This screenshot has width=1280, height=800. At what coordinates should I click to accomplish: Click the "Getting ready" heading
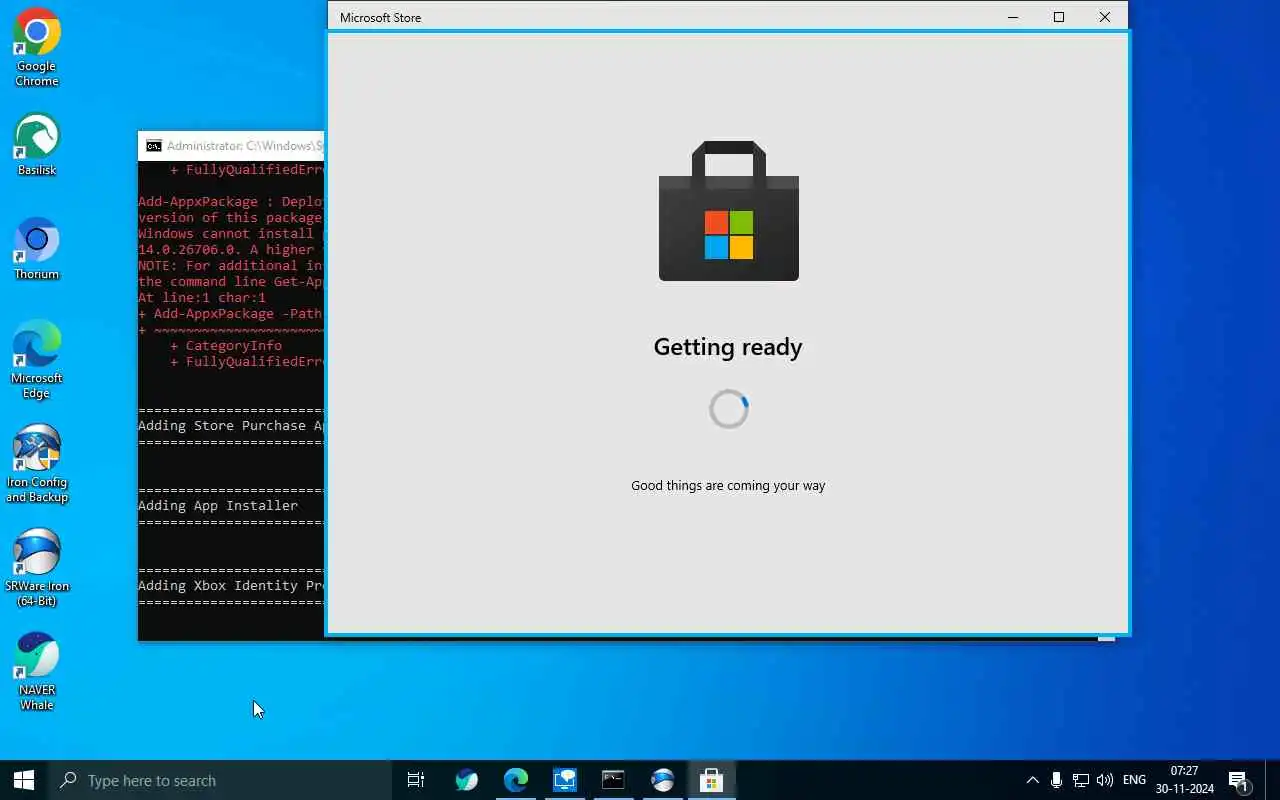click(728, 347)
